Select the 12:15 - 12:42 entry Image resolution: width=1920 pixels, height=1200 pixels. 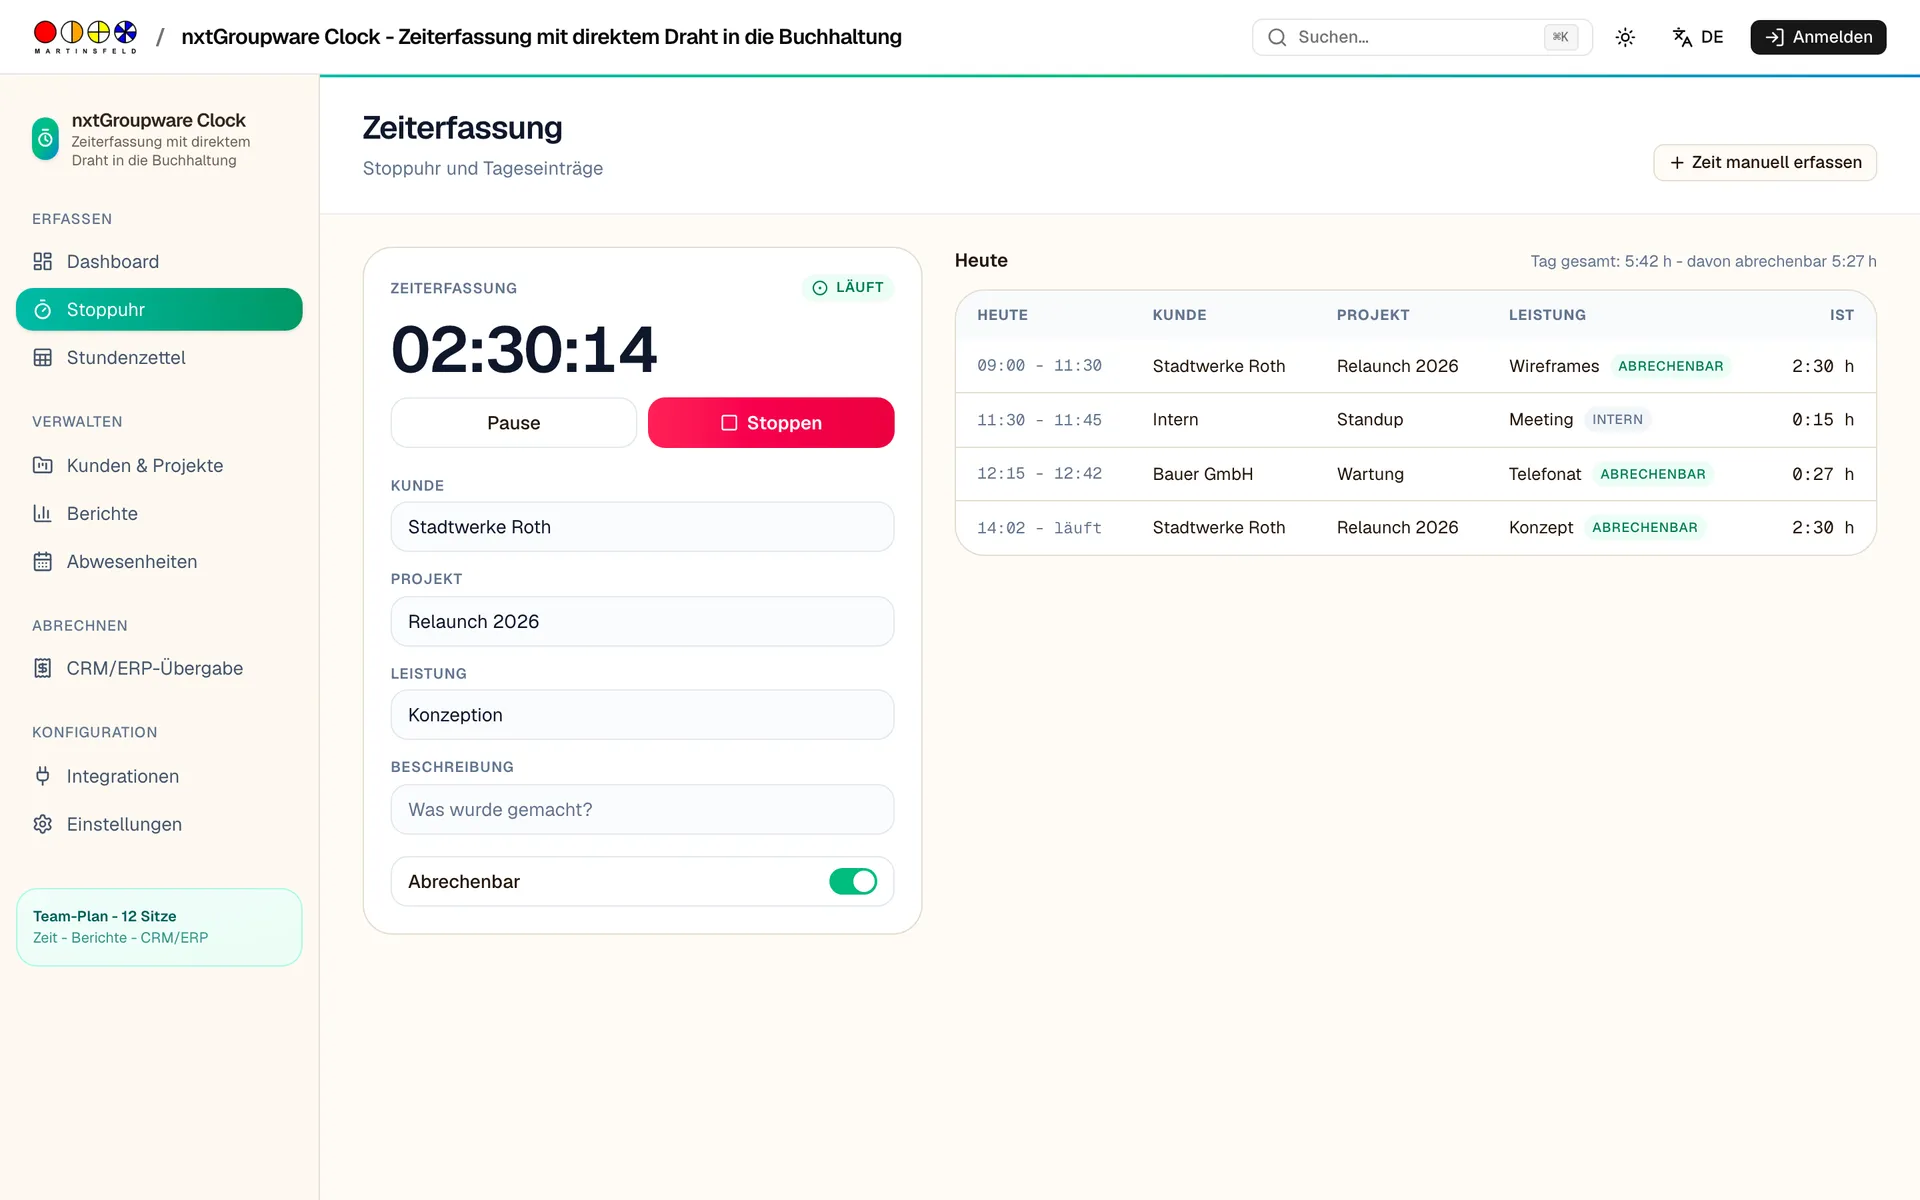point(1415,474)
